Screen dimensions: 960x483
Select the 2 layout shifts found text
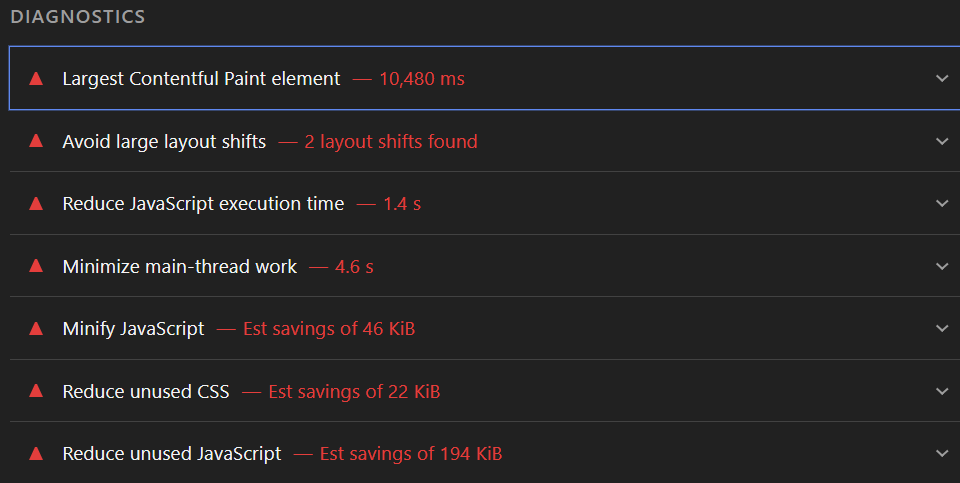(390, 141)
